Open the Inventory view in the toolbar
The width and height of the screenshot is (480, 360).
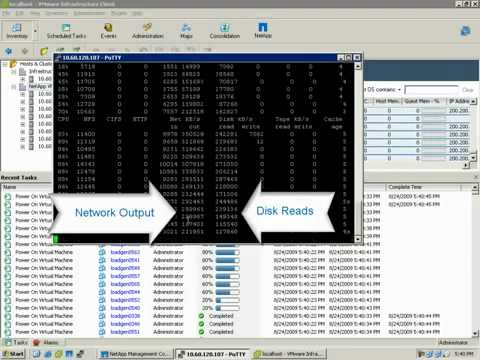(17, 31)
